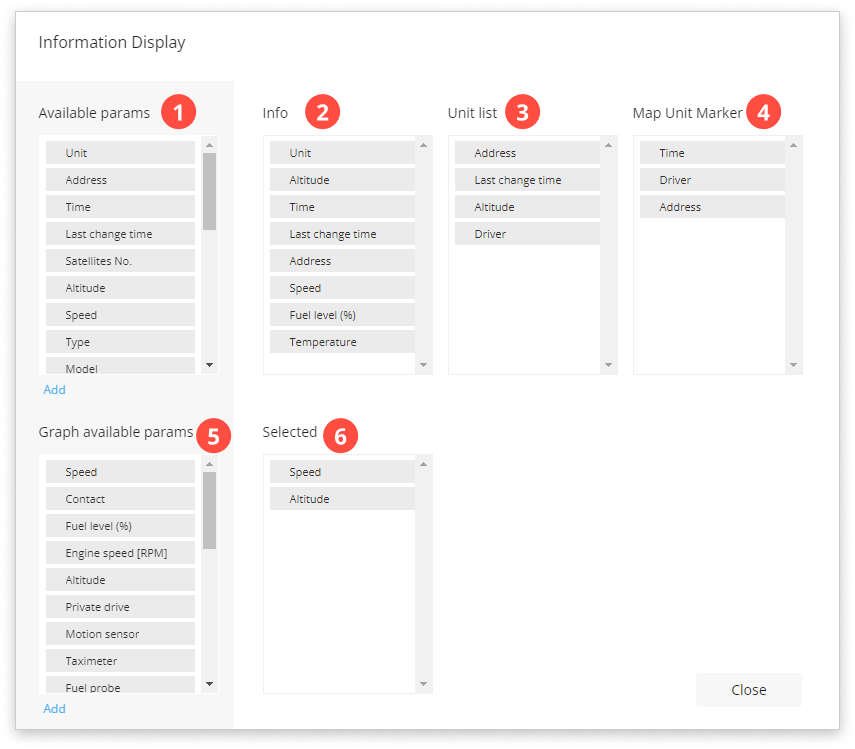Image resolution: width=855 pixels, height=749 pixels.
Task: Select Speed in Info list
Action: 342,288
